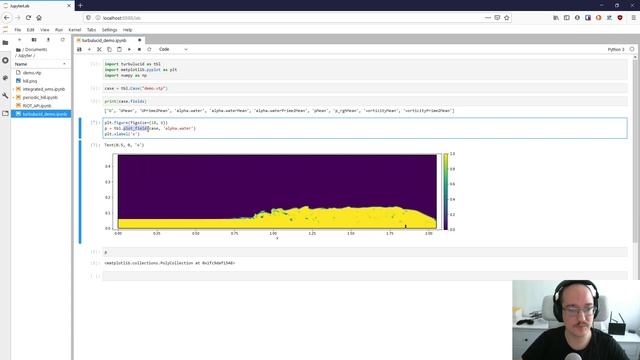Open the open tabs sidebar panel

pyautogui.click(x=5, y=113)
